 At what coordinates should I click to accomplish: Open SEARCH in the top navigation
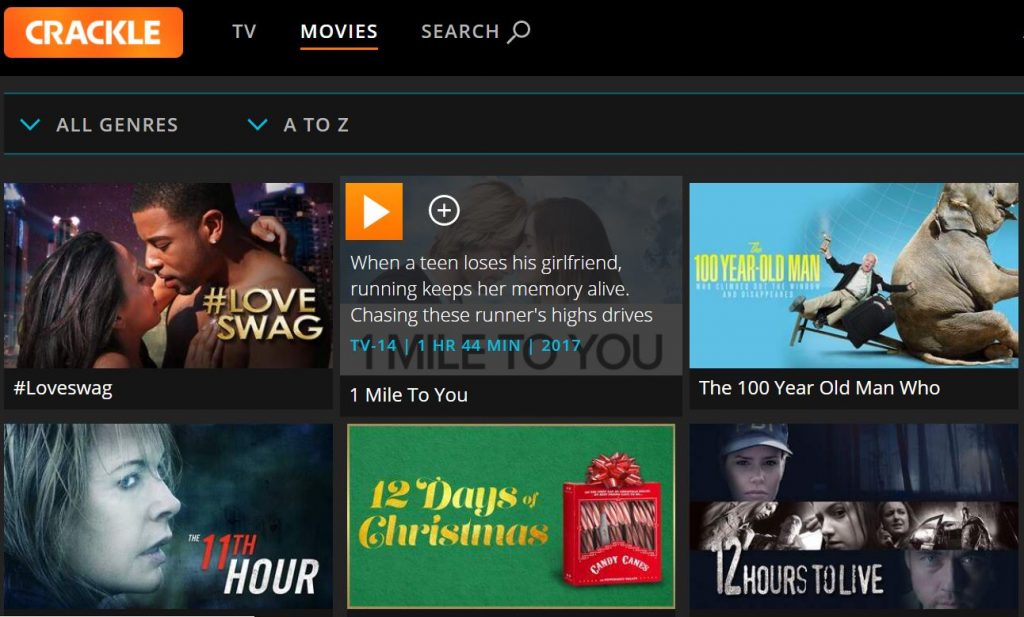[x=476, y=31]
